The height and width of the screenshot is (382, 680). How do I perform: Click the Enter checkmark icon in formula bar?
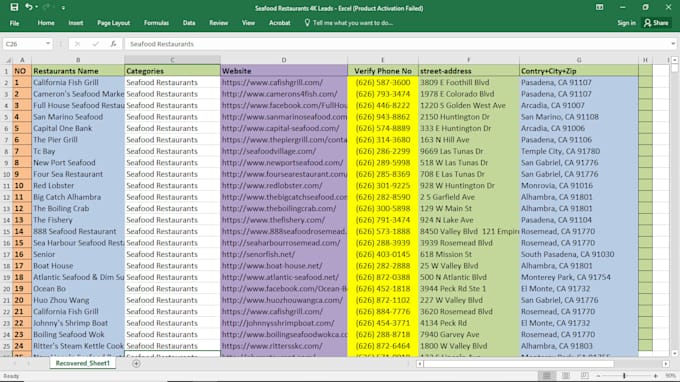pyautogui.click(x=95, y=44)
